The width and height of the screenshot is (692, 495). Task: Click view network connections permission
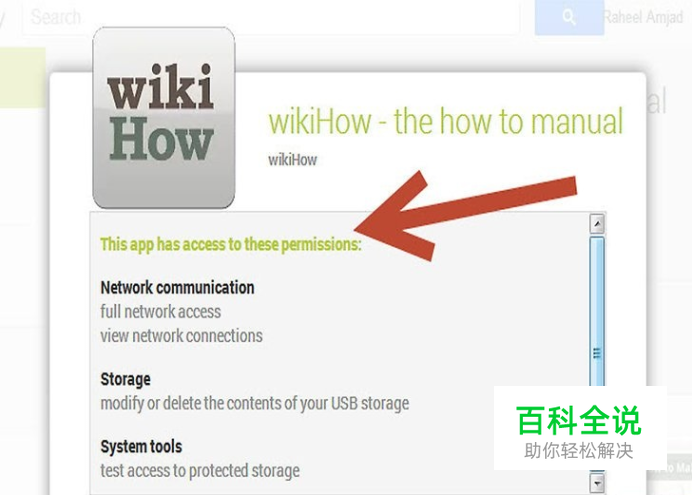[x=181, y=336]
